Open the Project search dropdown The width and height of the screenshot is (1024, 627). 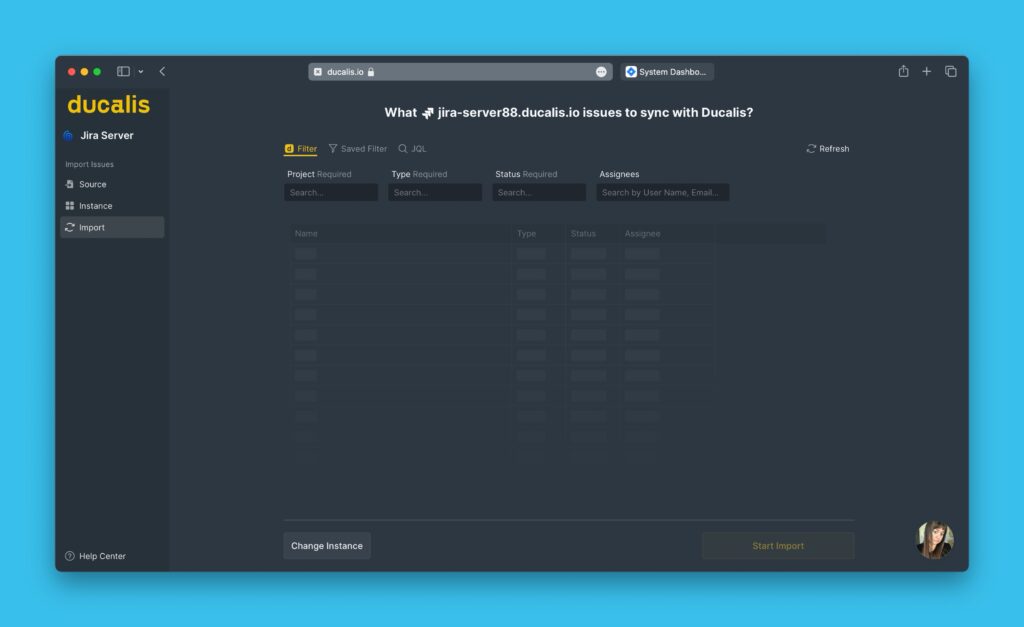click(x=331, y=192)
